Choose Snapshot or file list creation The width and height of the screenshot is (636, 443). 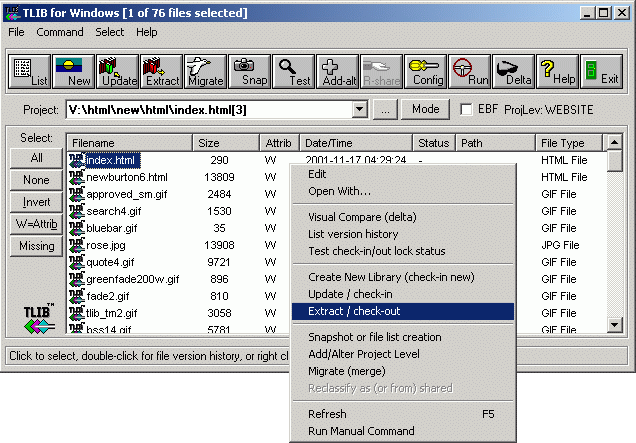click(x=403, y=337)
